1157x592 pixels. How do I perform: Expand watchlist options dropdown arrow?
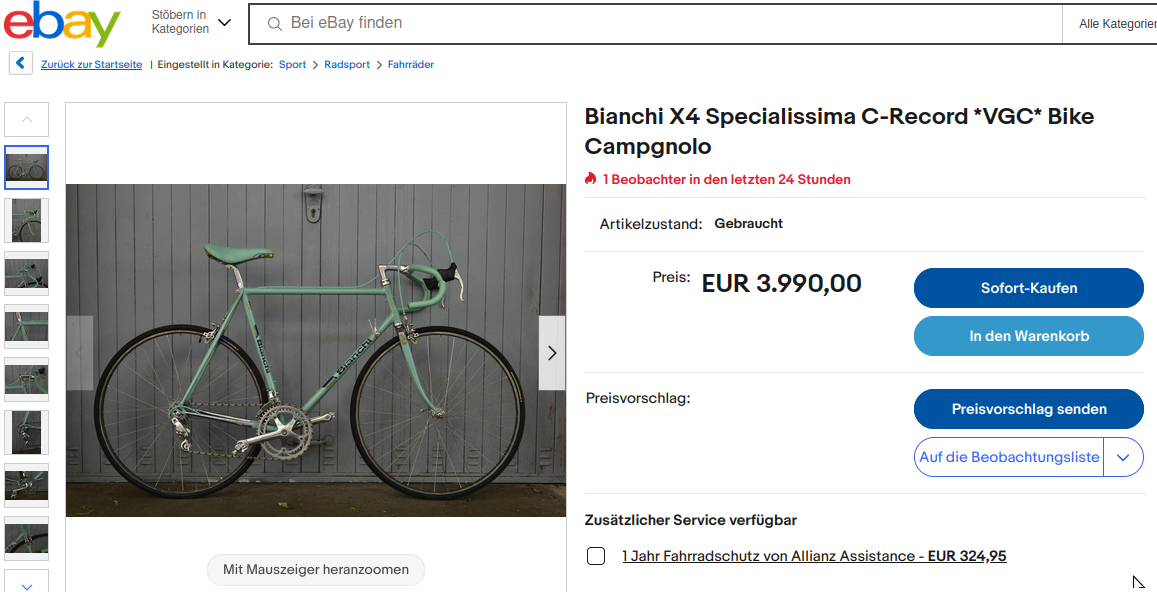pyautogui.click(x=1123, y=457)
